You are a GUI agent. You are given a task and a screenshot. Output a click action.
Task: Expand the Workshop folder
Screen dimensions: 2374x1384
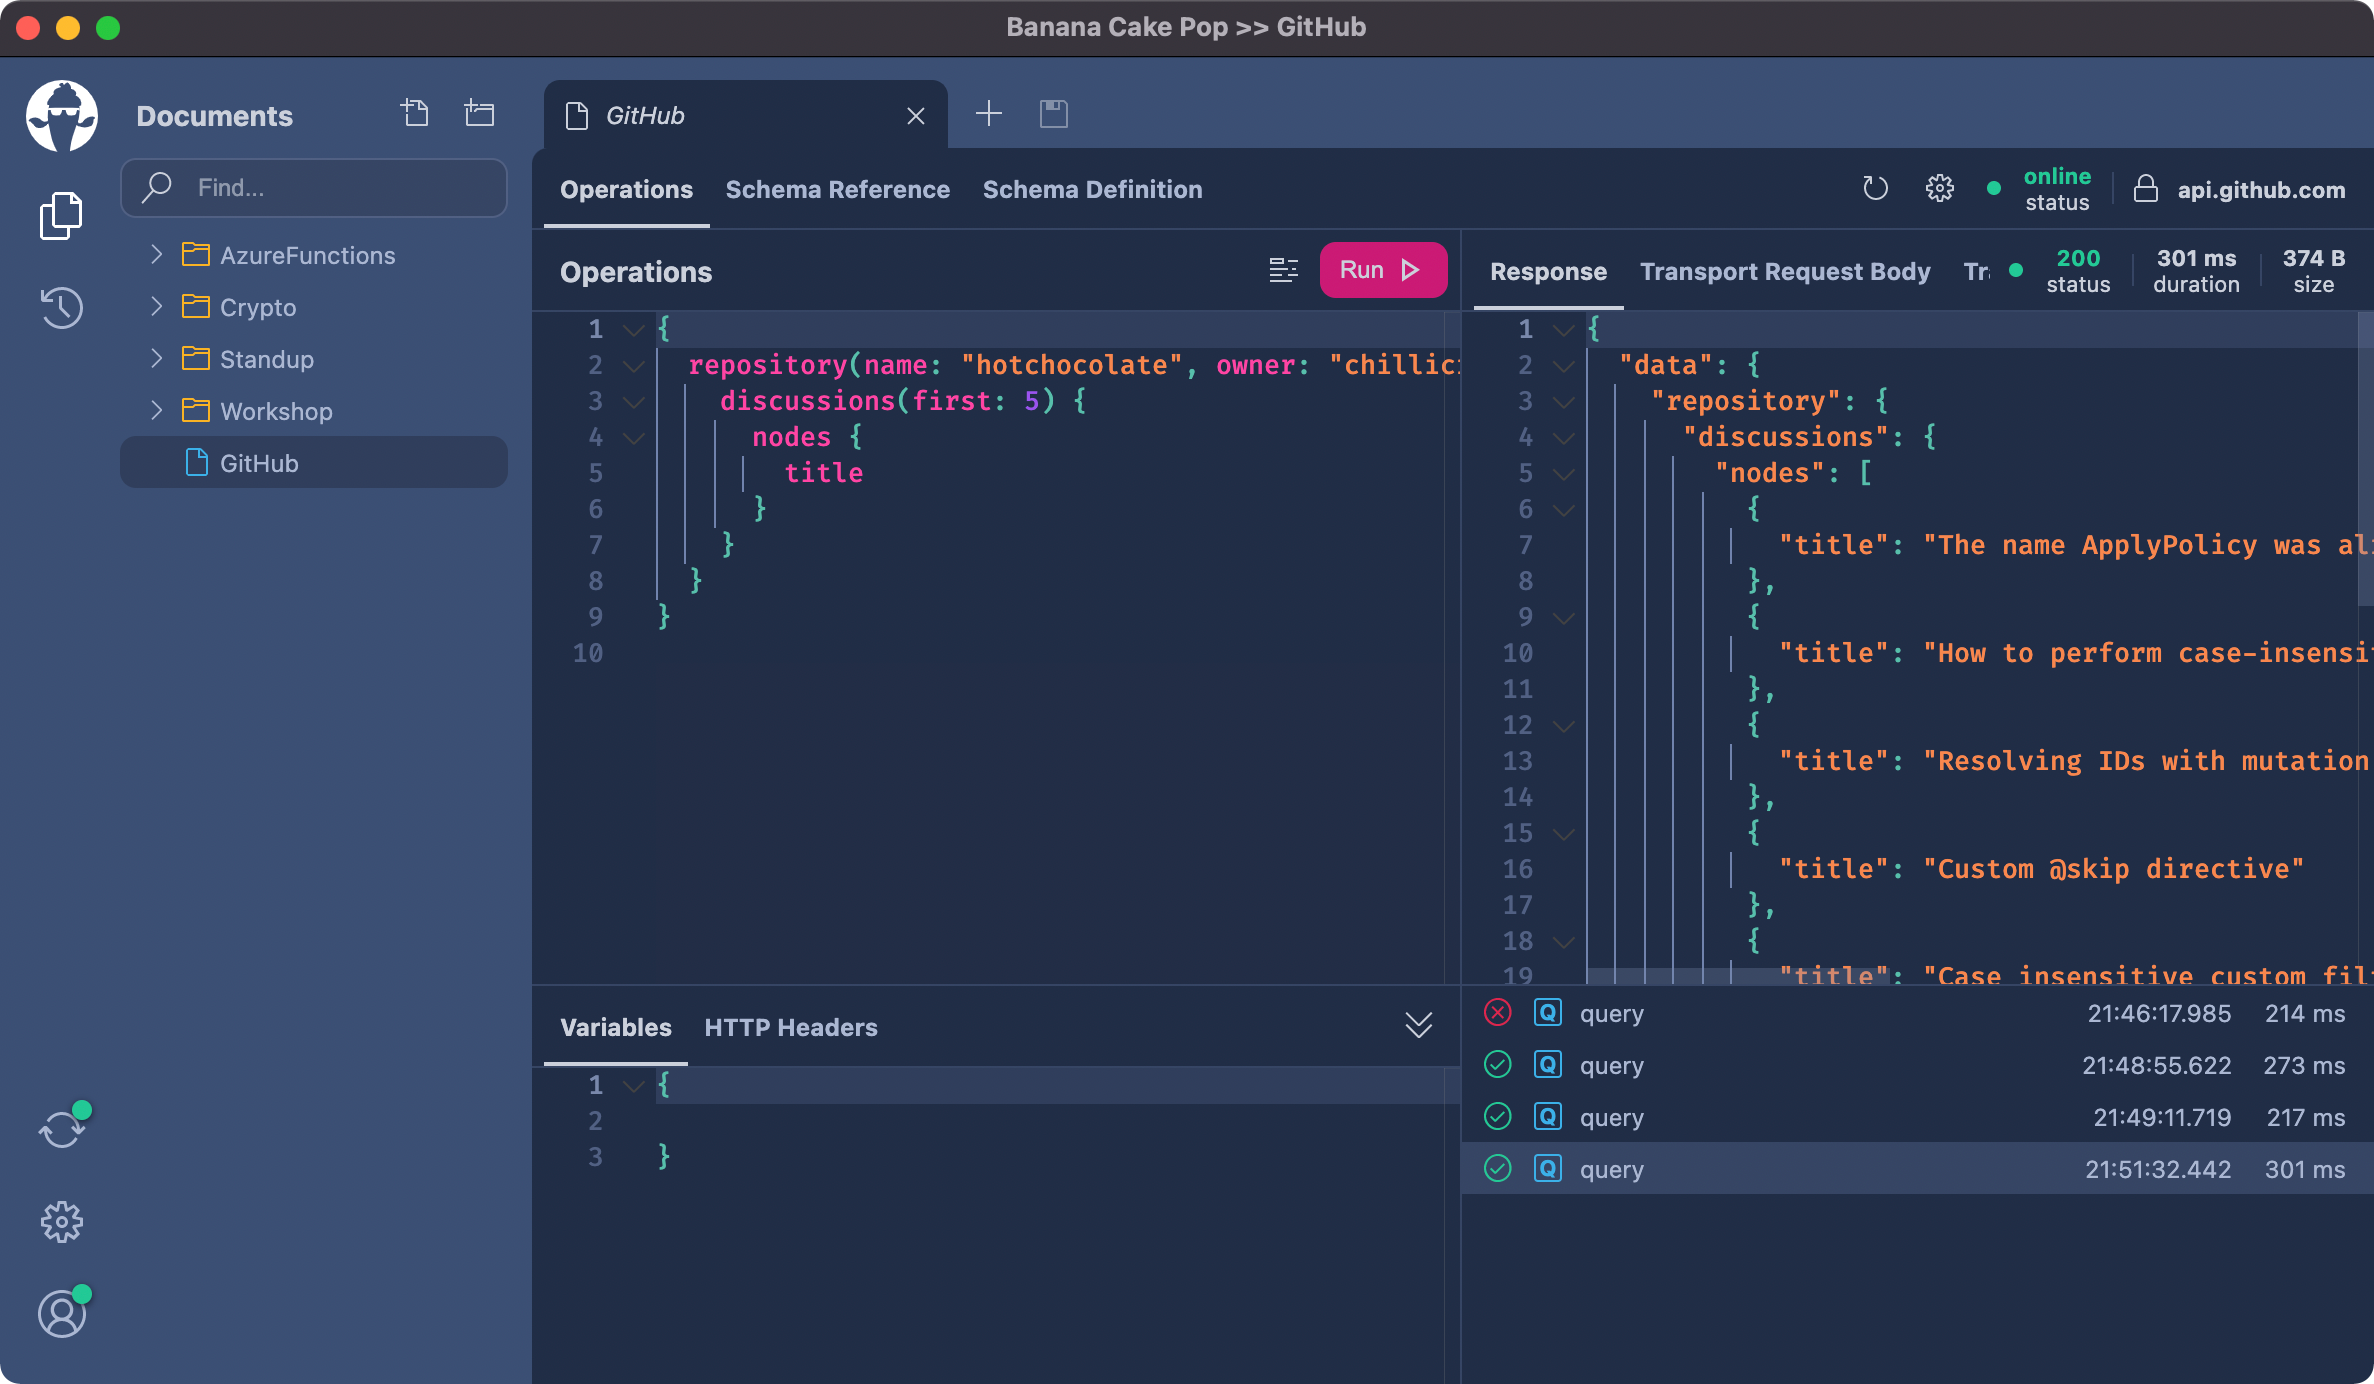156,411
